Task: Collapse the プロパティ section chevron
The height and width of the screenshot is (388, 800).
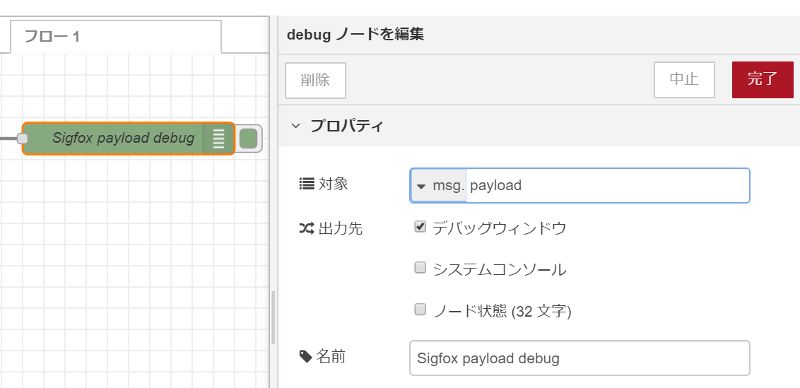Action: point(296,126)
